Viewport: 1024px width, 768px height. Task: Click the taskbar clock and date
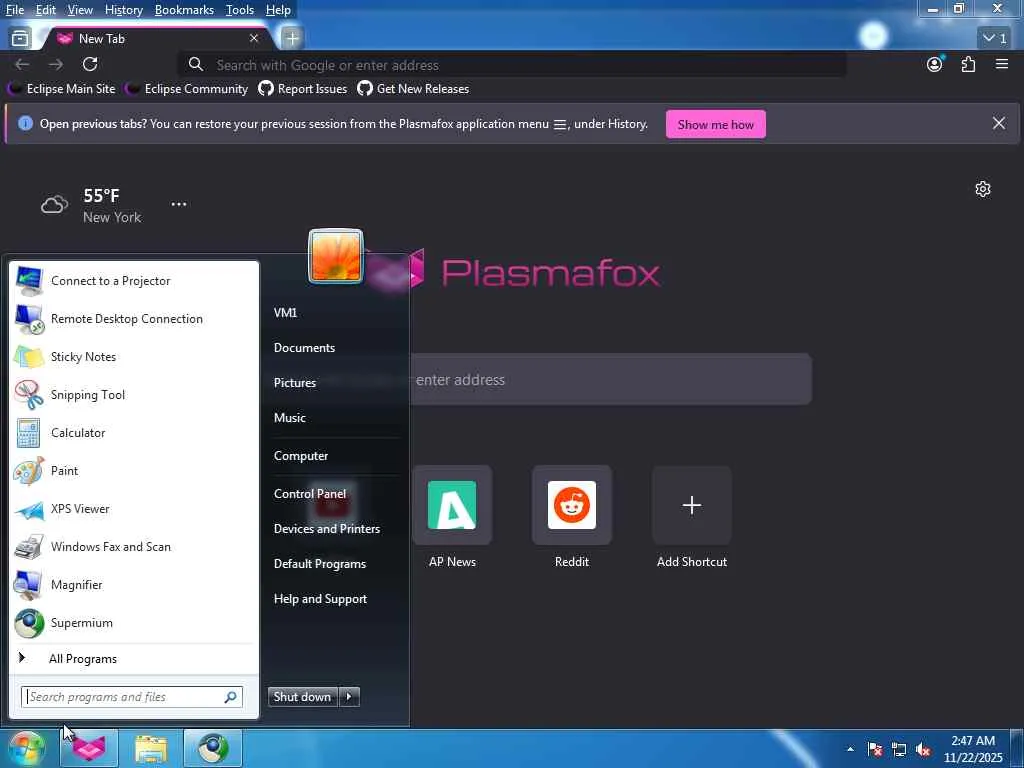pyautogui.click(x=973, y=749)
